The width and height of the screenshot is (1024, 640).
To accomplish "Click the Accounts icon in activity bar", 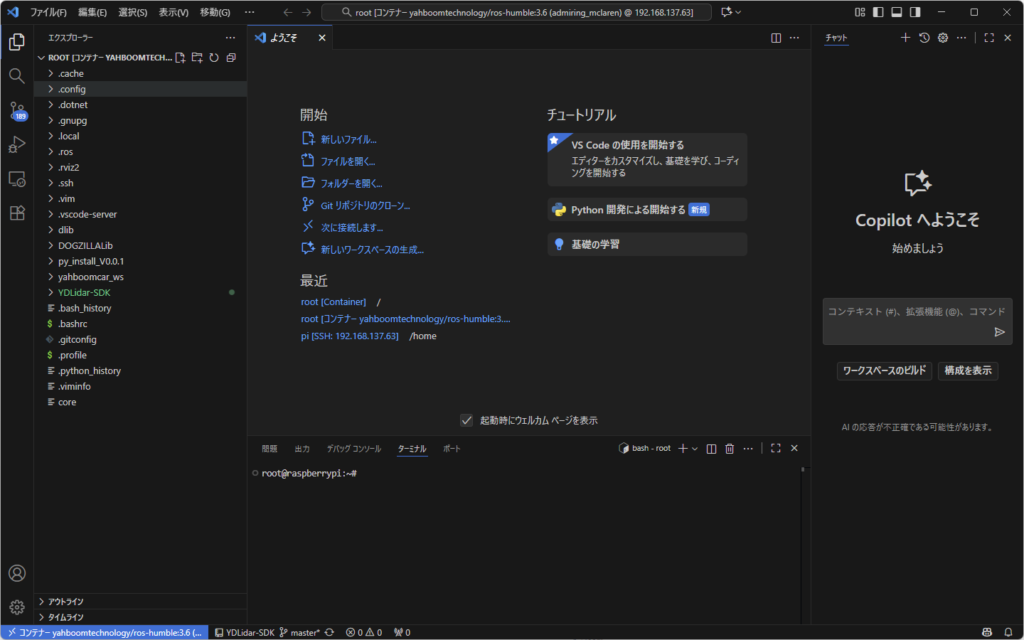I will tap(16, 573).
